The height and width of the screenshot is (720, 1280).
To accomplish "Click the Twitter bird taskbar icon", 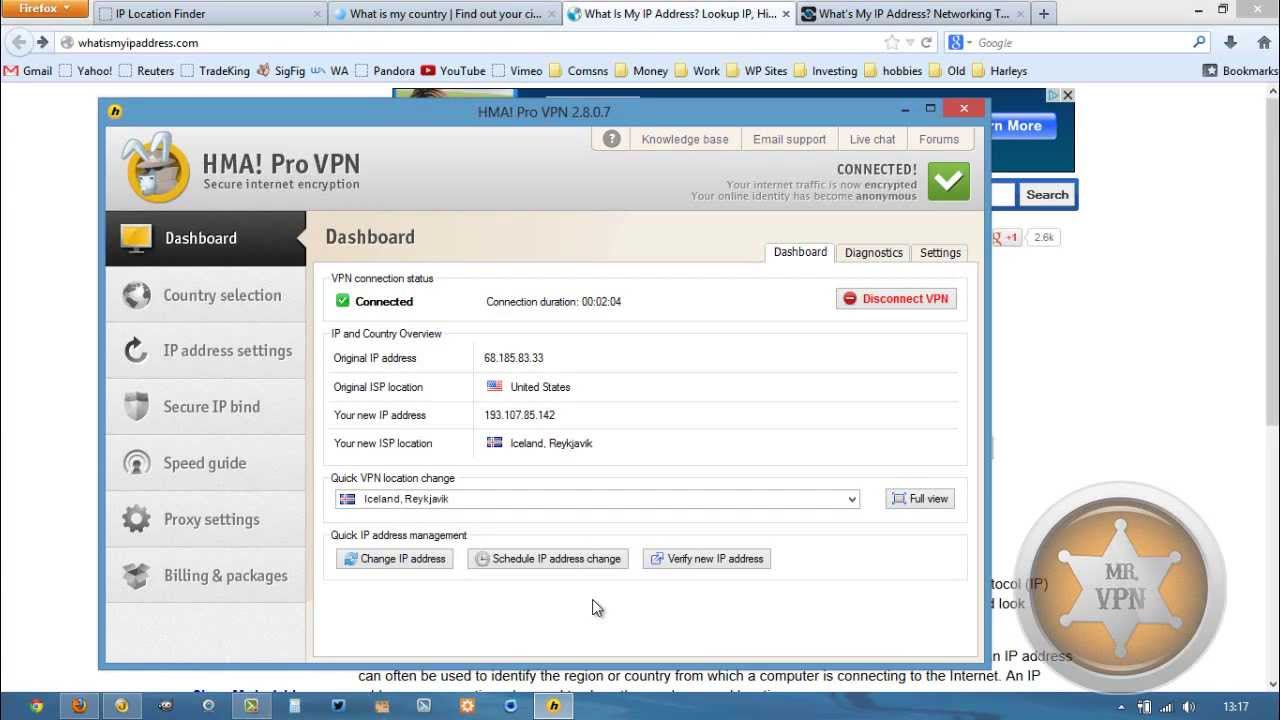I will coord(338,706).
